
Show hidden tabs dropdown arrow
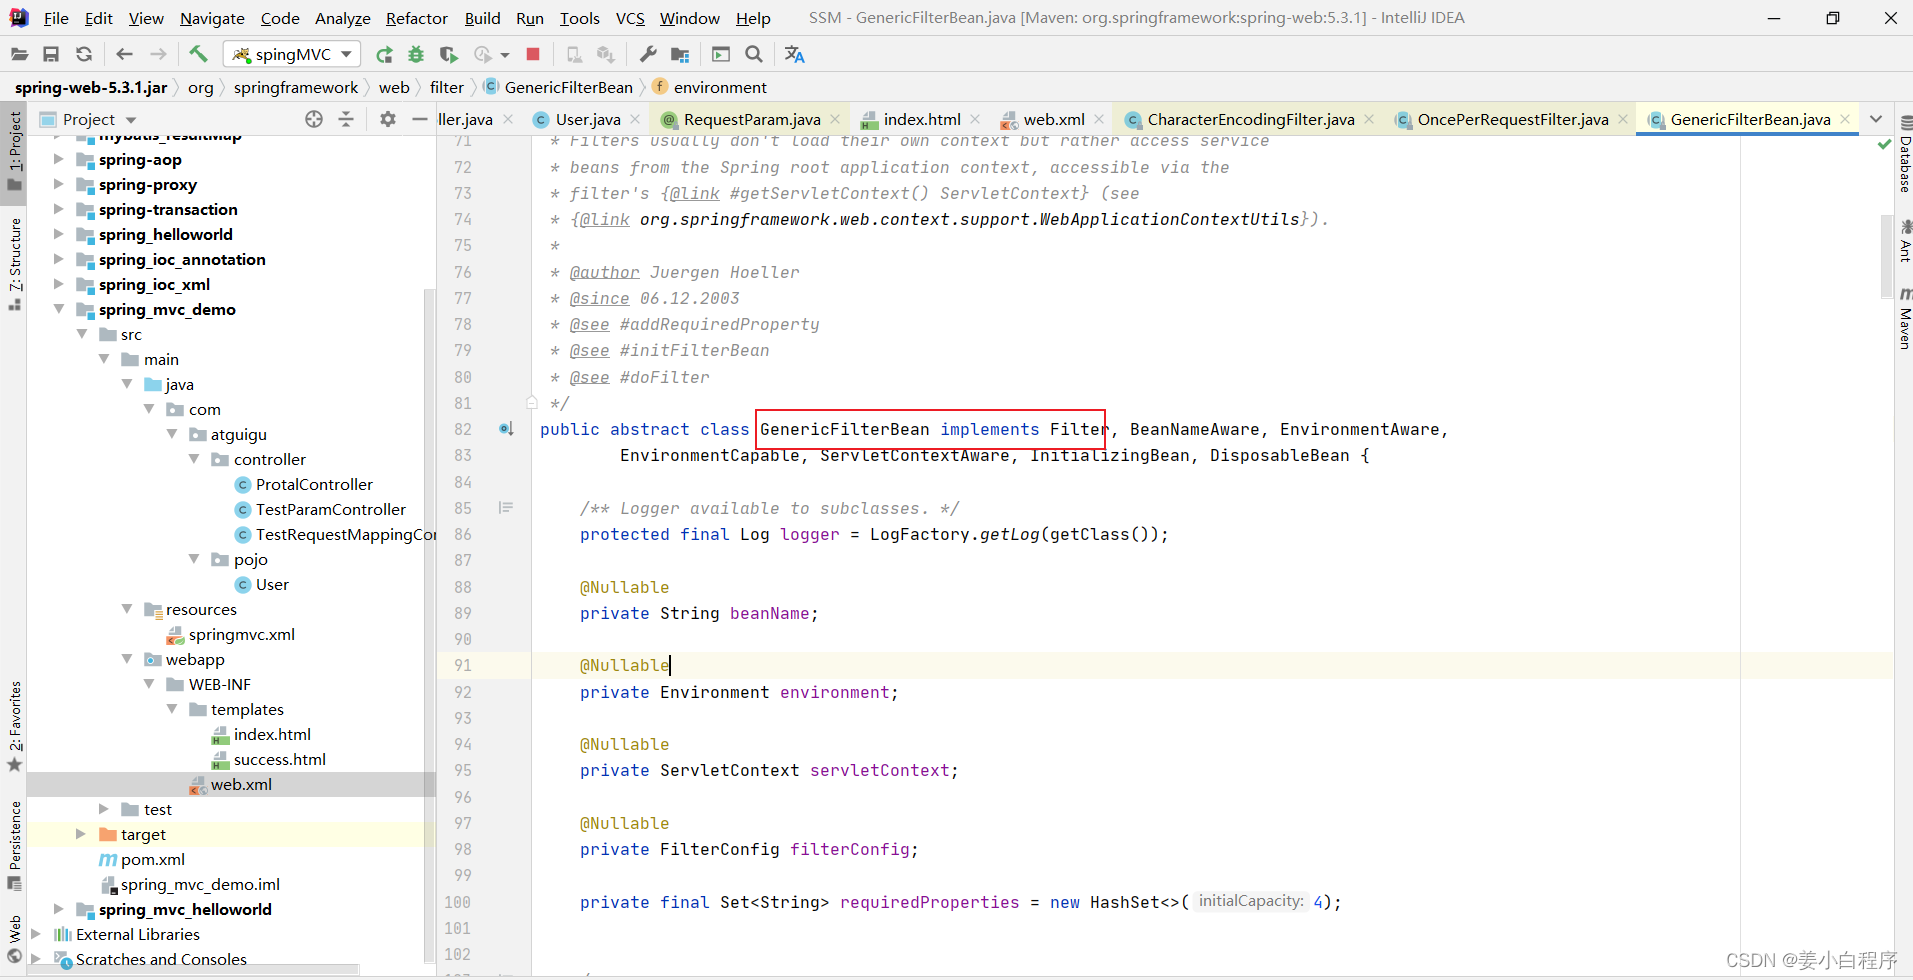coord(1876,119)
